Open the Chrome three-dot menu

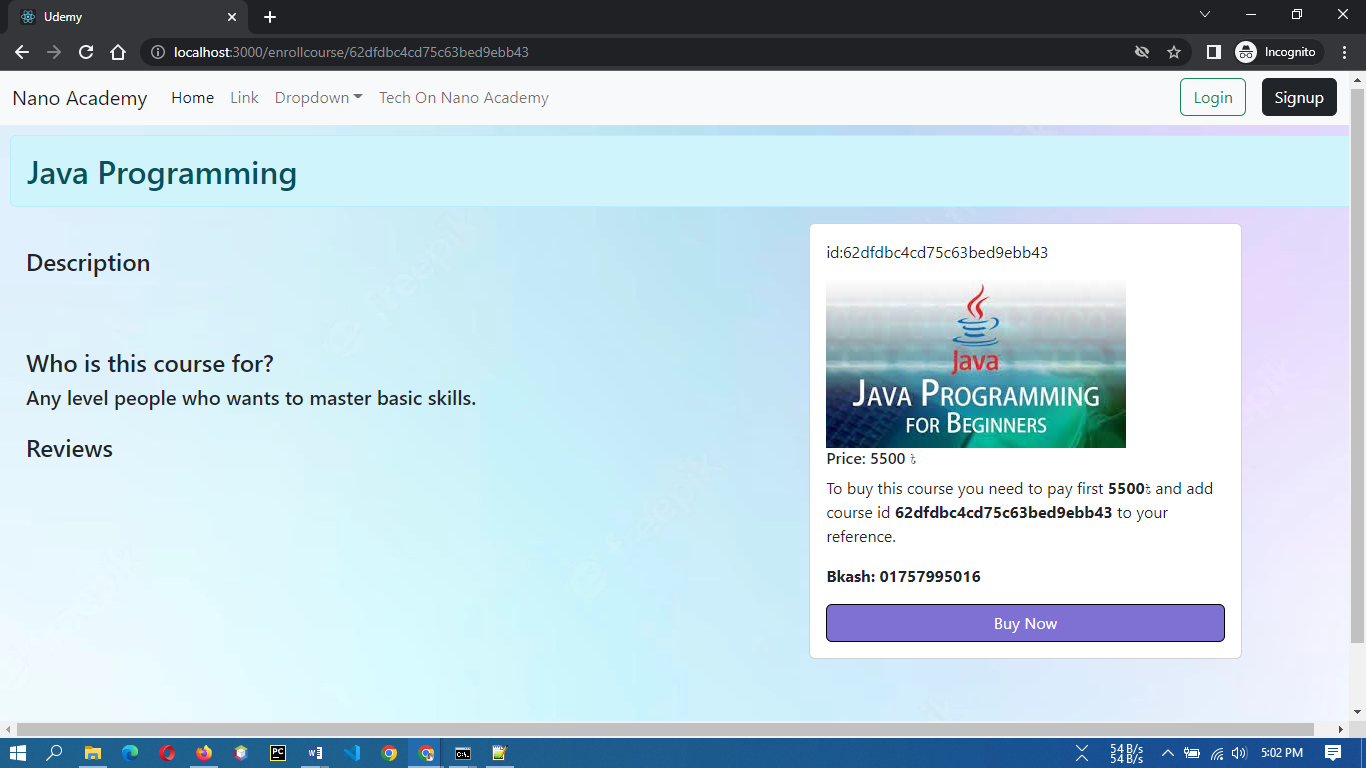[1344, 51]
